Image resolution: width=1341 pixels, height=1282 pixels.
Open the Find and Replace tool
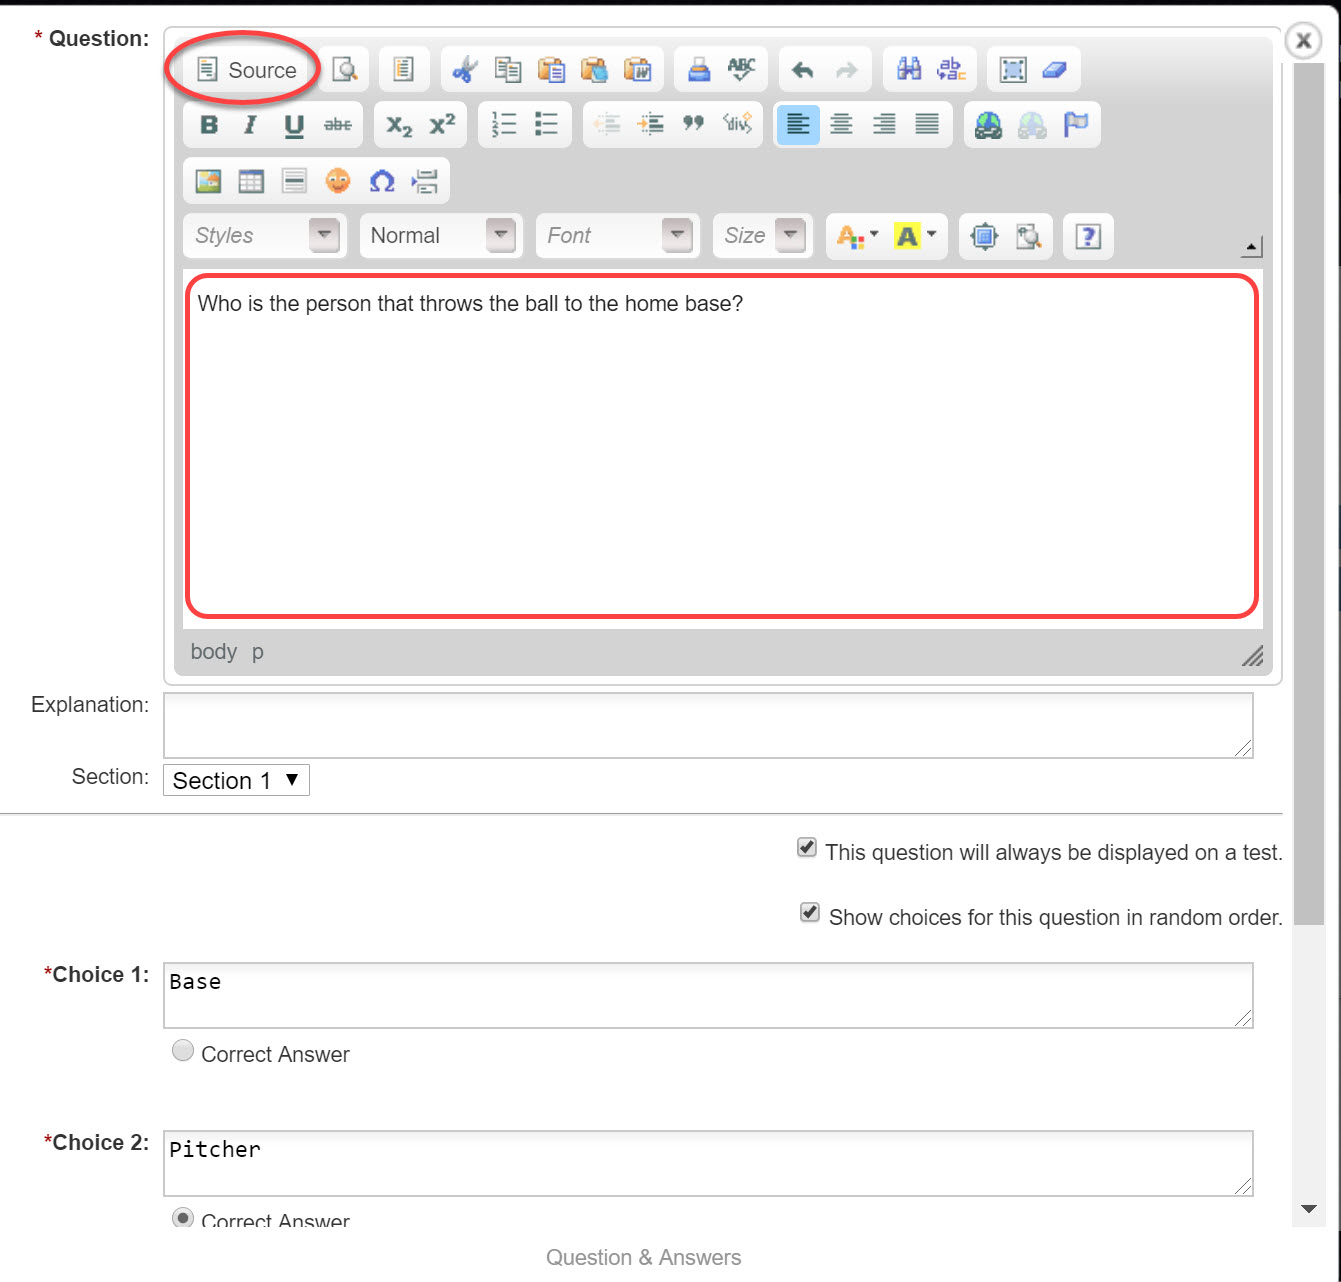tap(908, 69)
